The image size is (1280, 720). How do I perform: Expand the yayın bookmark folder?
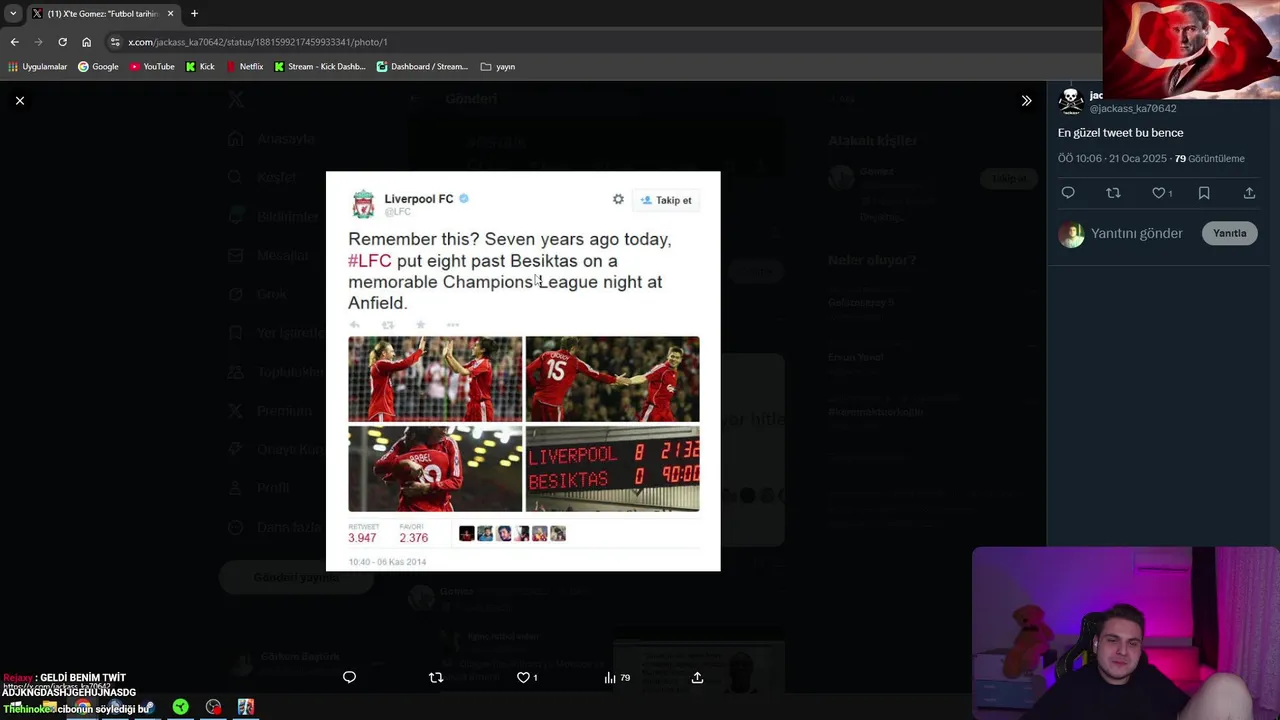(x=498, y=67)
